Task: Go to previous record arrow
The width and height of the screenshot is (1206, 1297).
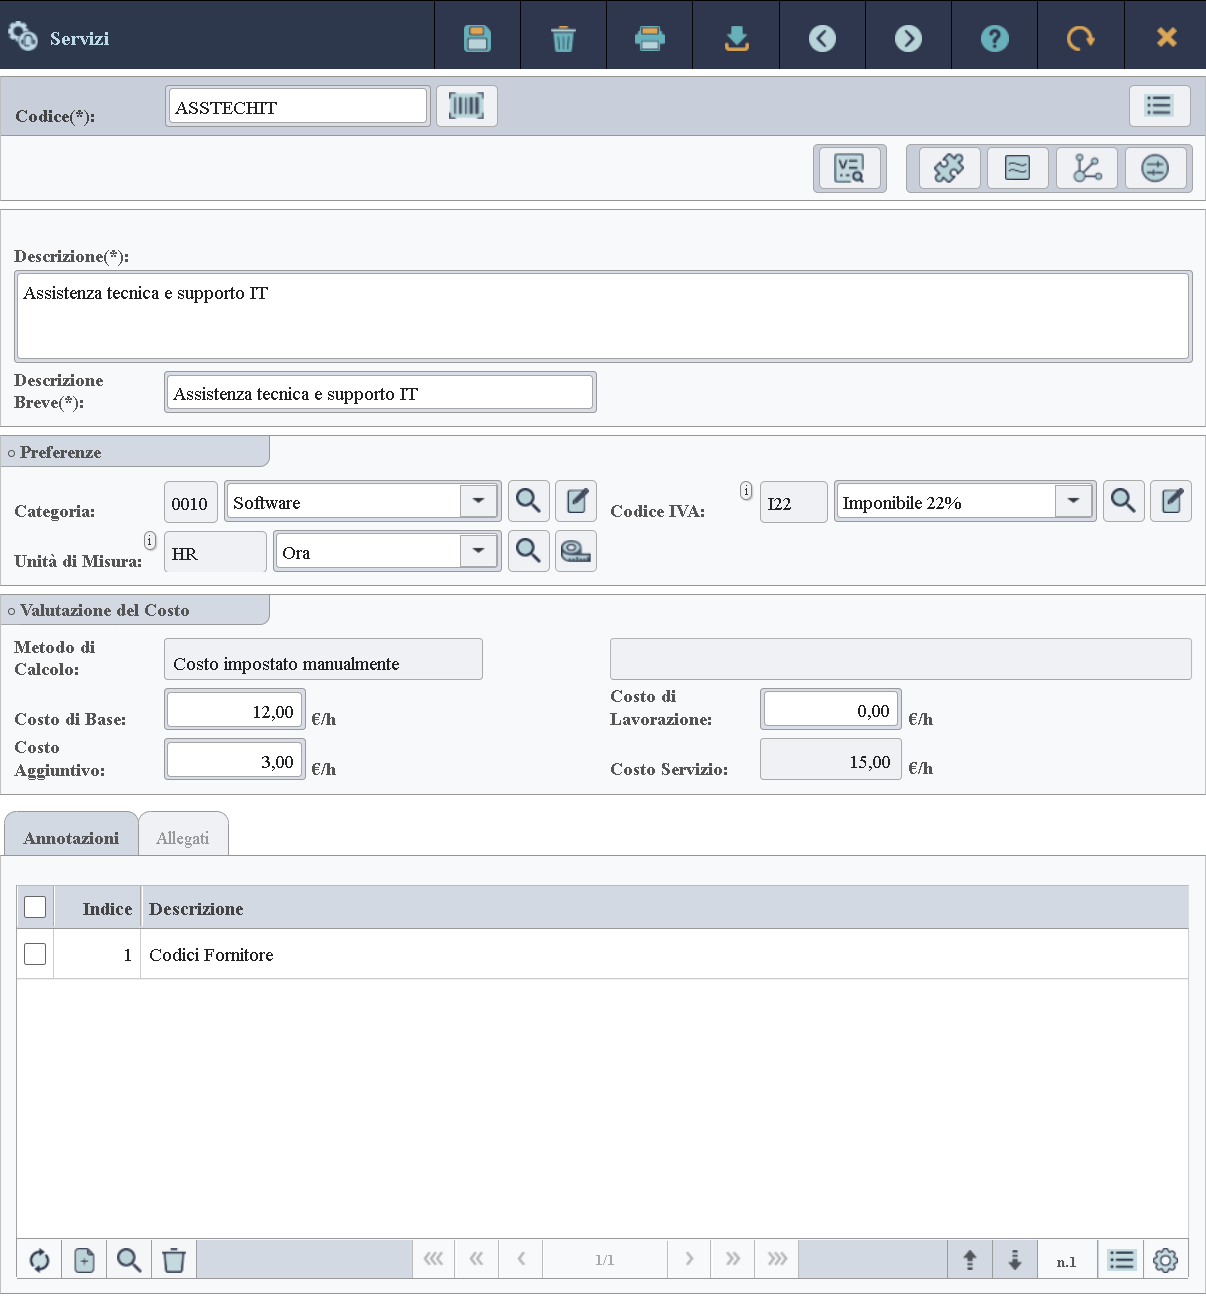Action: [822, 38]
